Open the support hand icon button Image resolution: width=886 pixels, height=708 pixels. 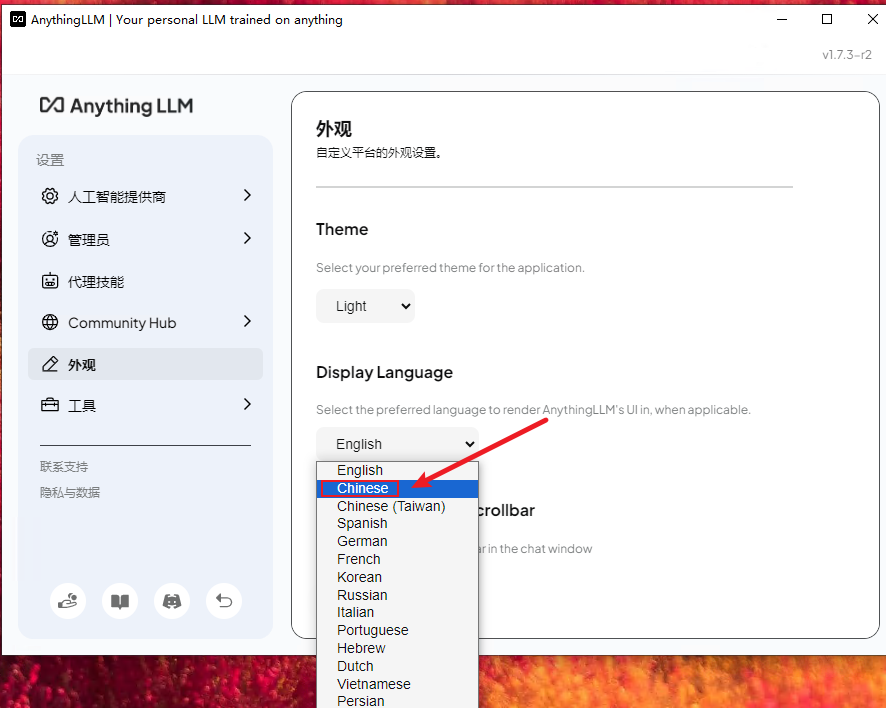pyautogui.click(x=68, y=601)
